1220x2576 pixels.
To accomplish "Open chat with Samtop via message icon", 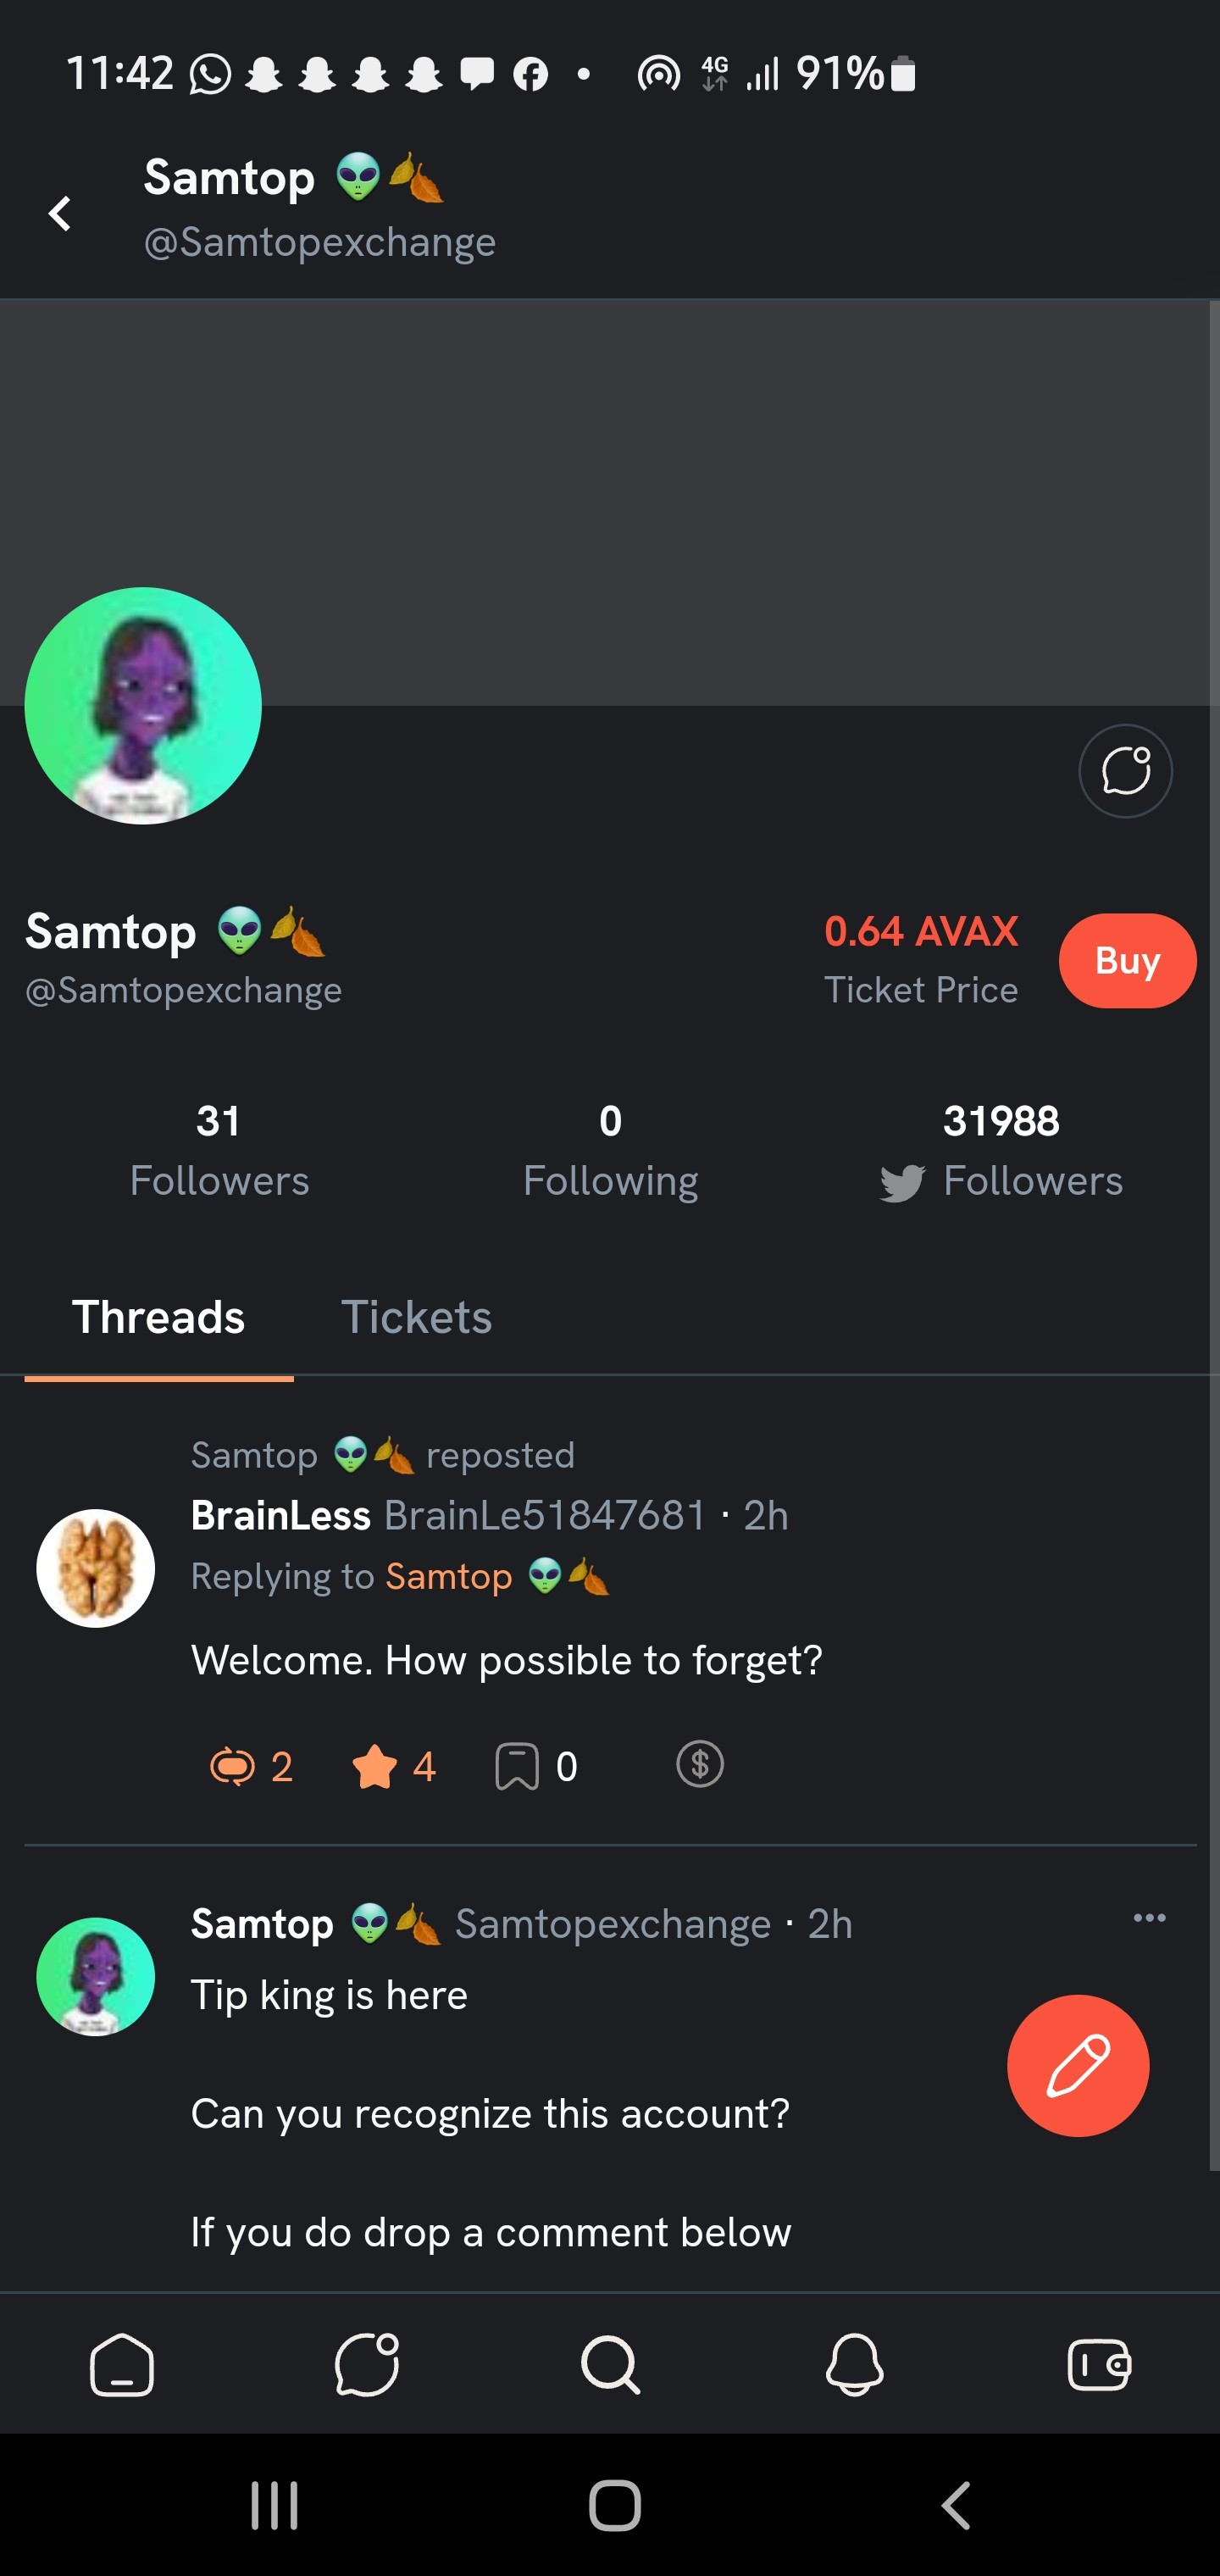I will pos(1125,770).
